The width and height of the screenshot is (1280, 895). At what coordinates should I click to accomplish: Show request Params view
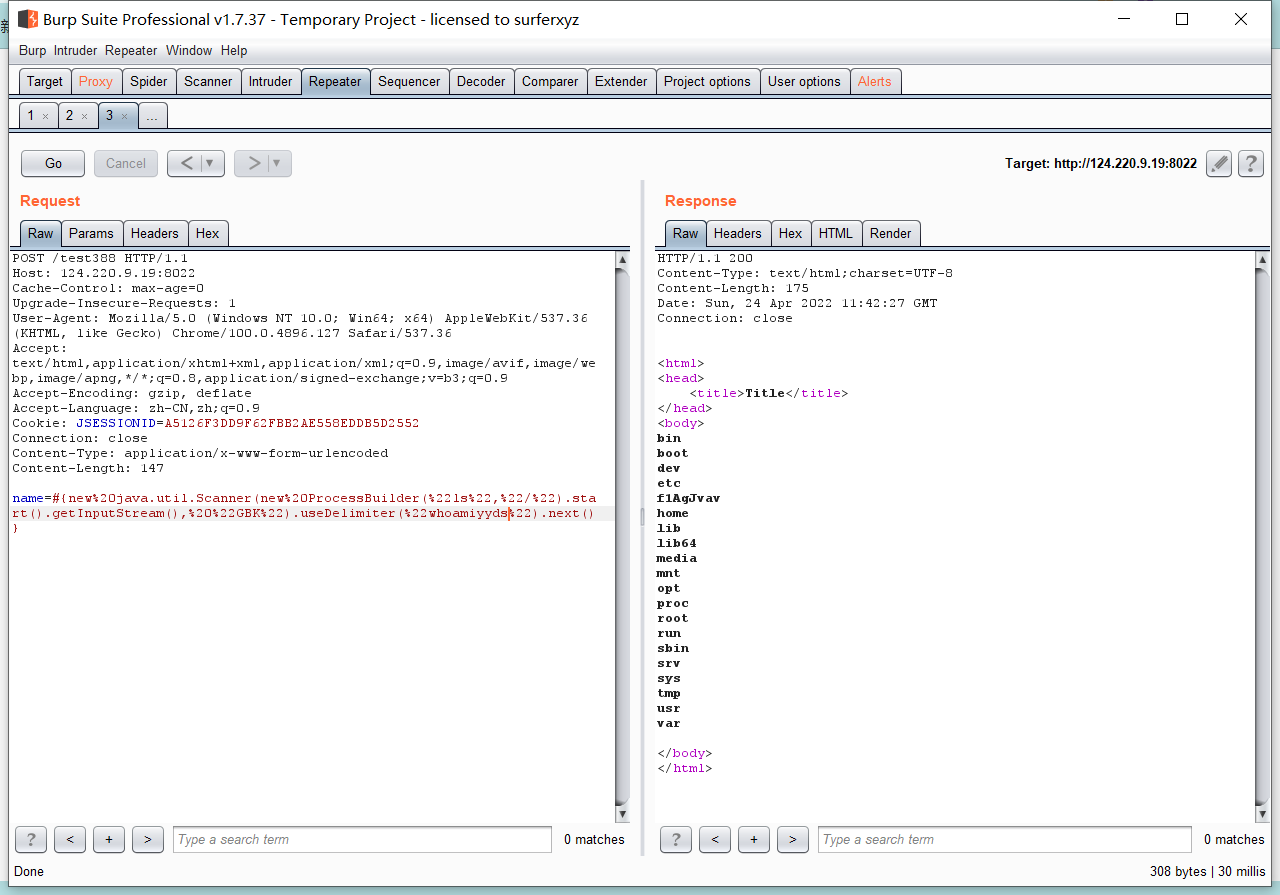pos(91,233)
